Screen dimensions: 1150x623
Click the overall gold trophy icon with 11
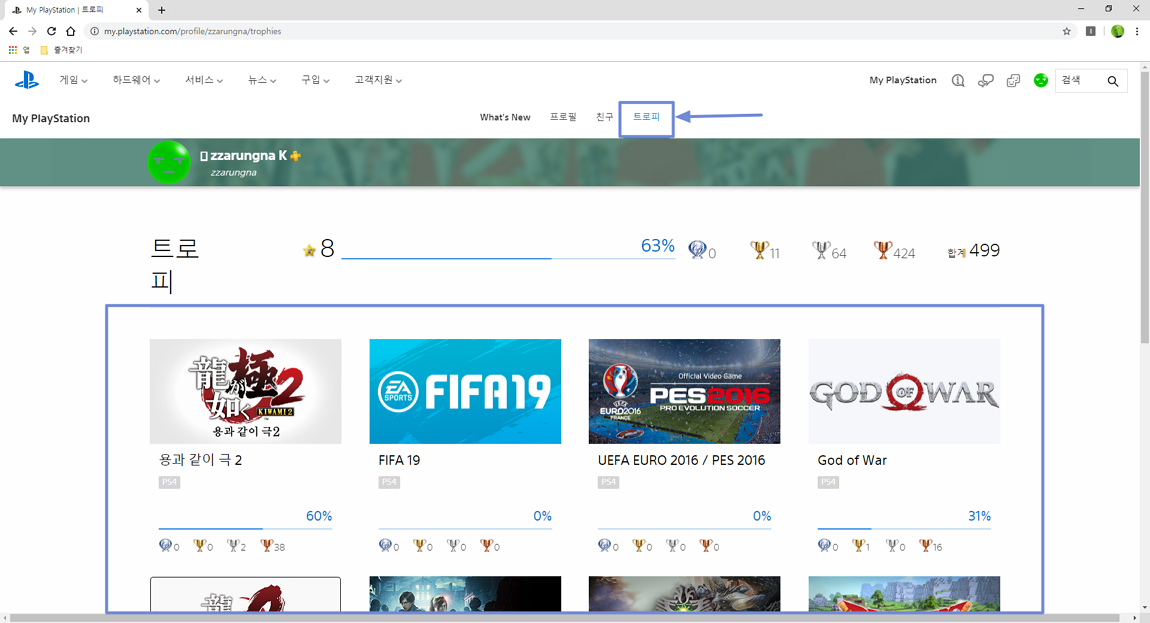(x=759, y=250)
